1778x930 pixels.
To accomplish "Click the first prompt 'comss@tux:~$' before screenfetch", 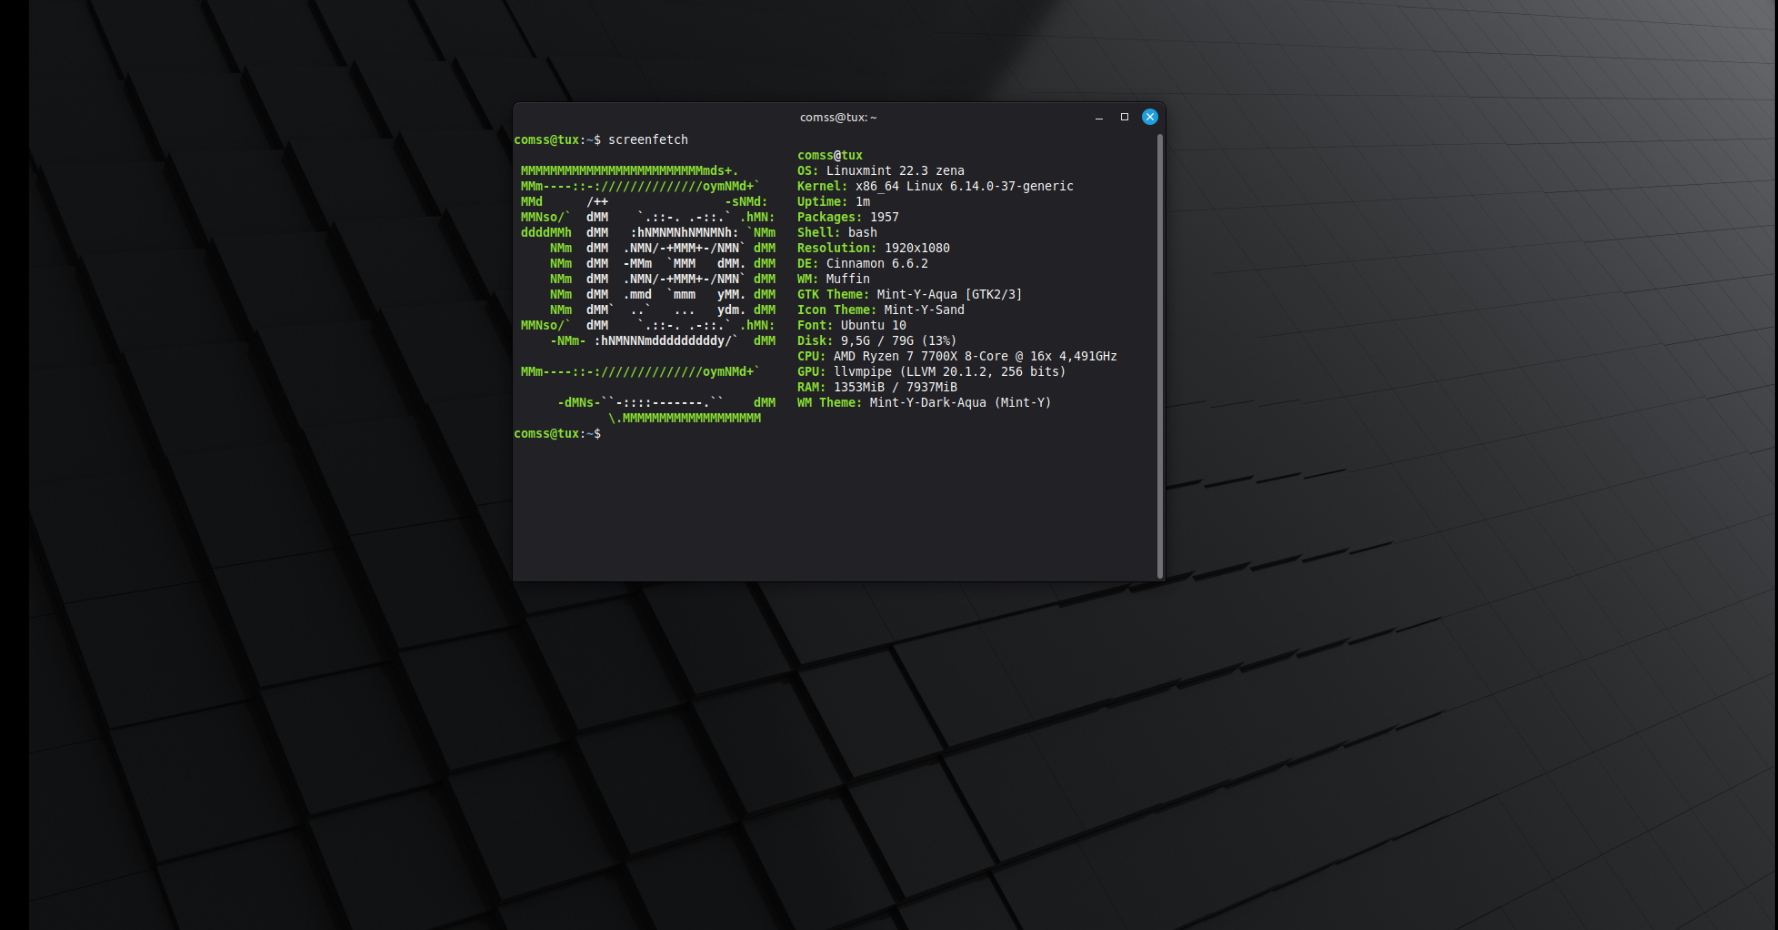I will [x=557, y=140].
